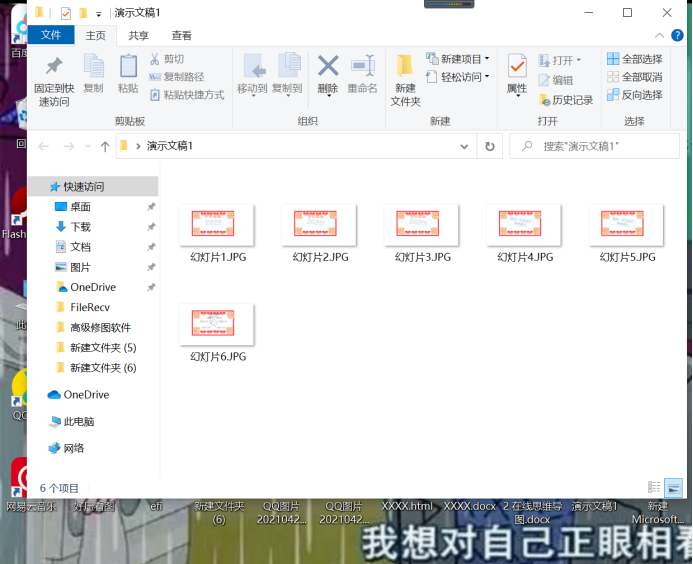This screenshot has height=564, width=693.
Task: Click 全部取消 select none
Action: (x=635, y=77)
